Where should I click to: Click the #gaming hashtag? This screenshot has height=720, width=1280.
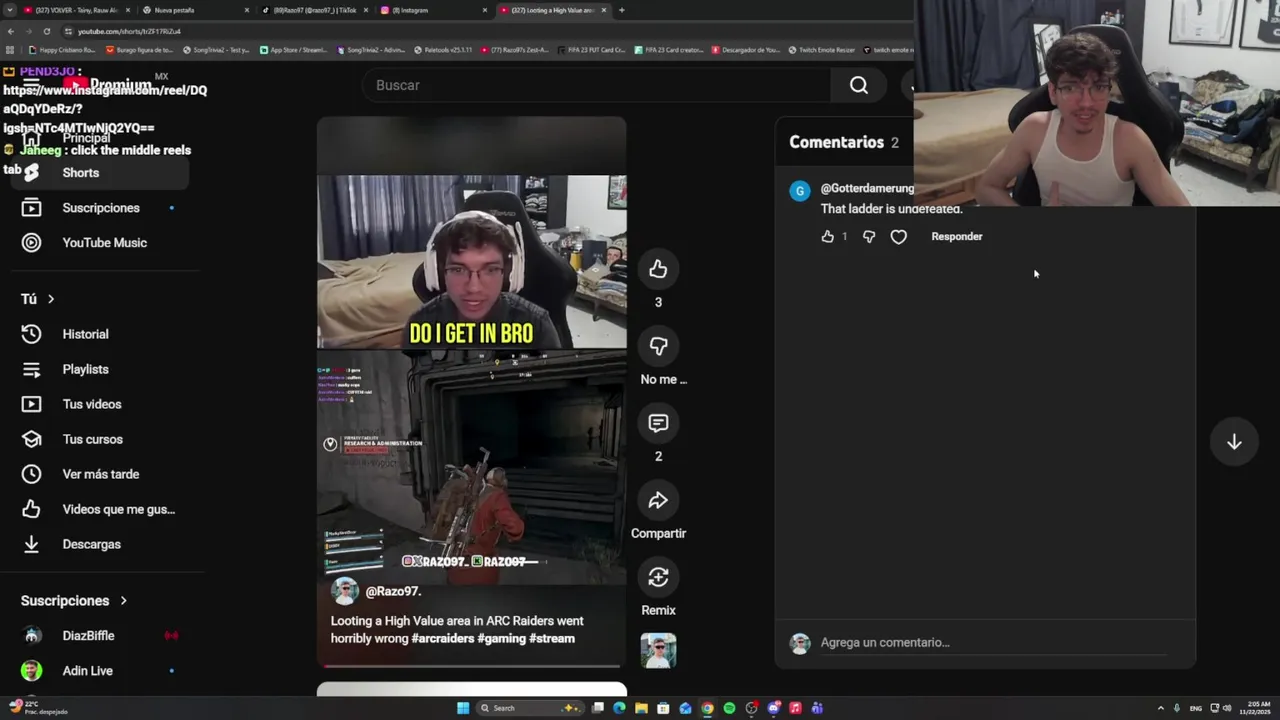point(502,638)
